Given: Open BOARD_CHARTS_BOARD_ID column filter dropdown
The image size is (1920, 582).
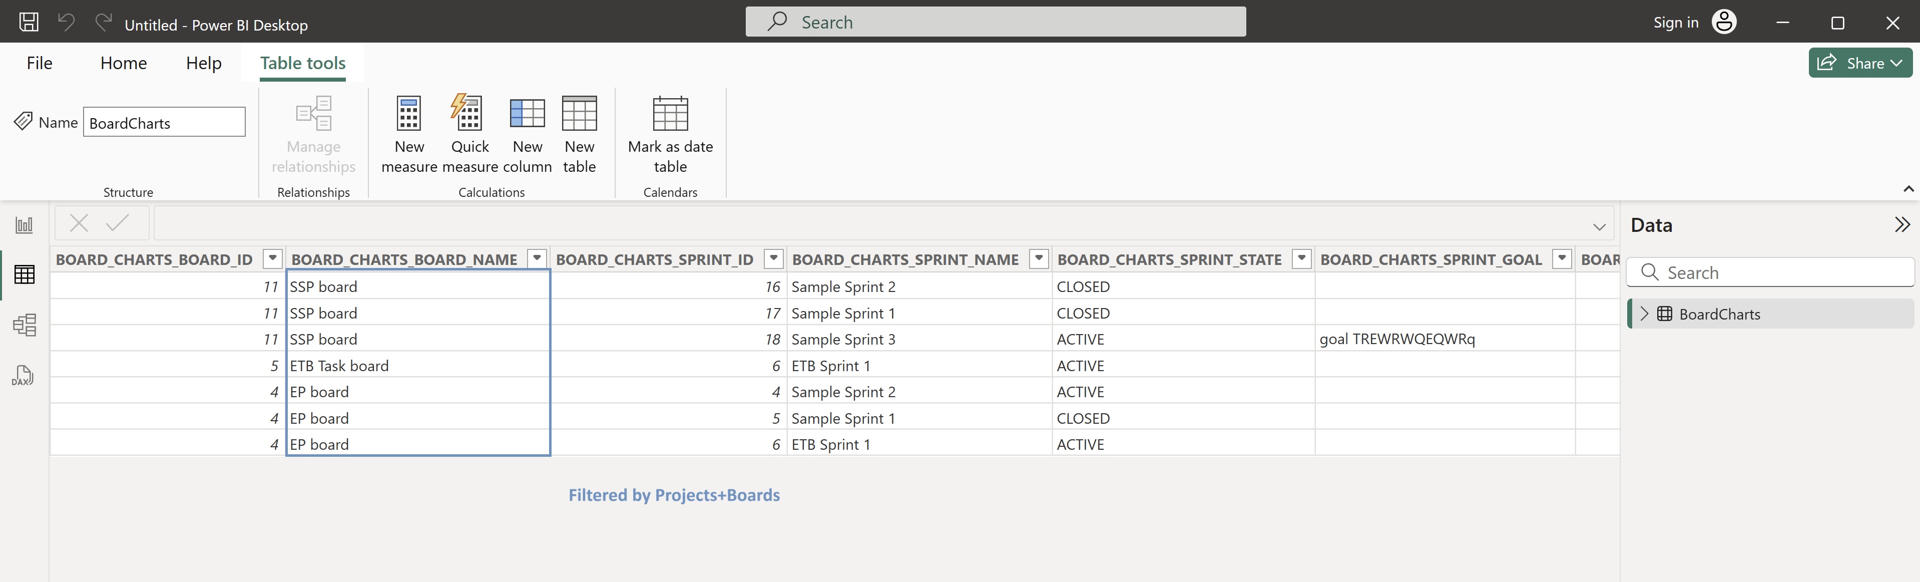Looking at the screenshot, I should point(272,259).
